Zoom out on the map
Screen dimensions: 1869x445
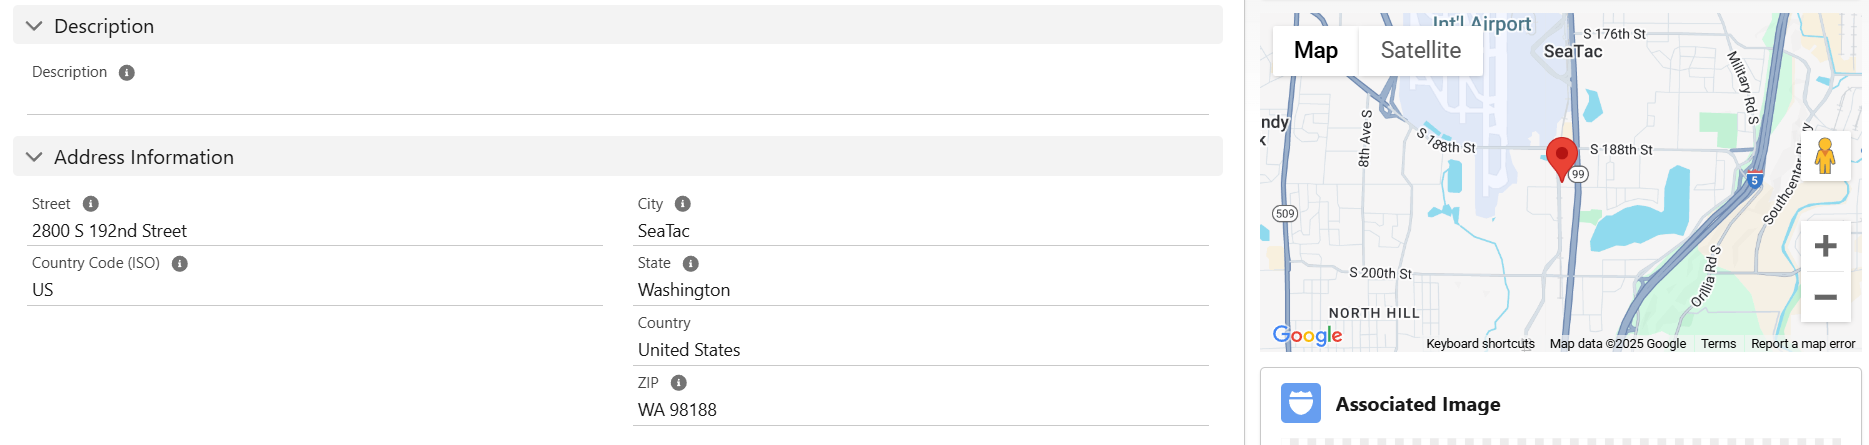[1825, 297]
